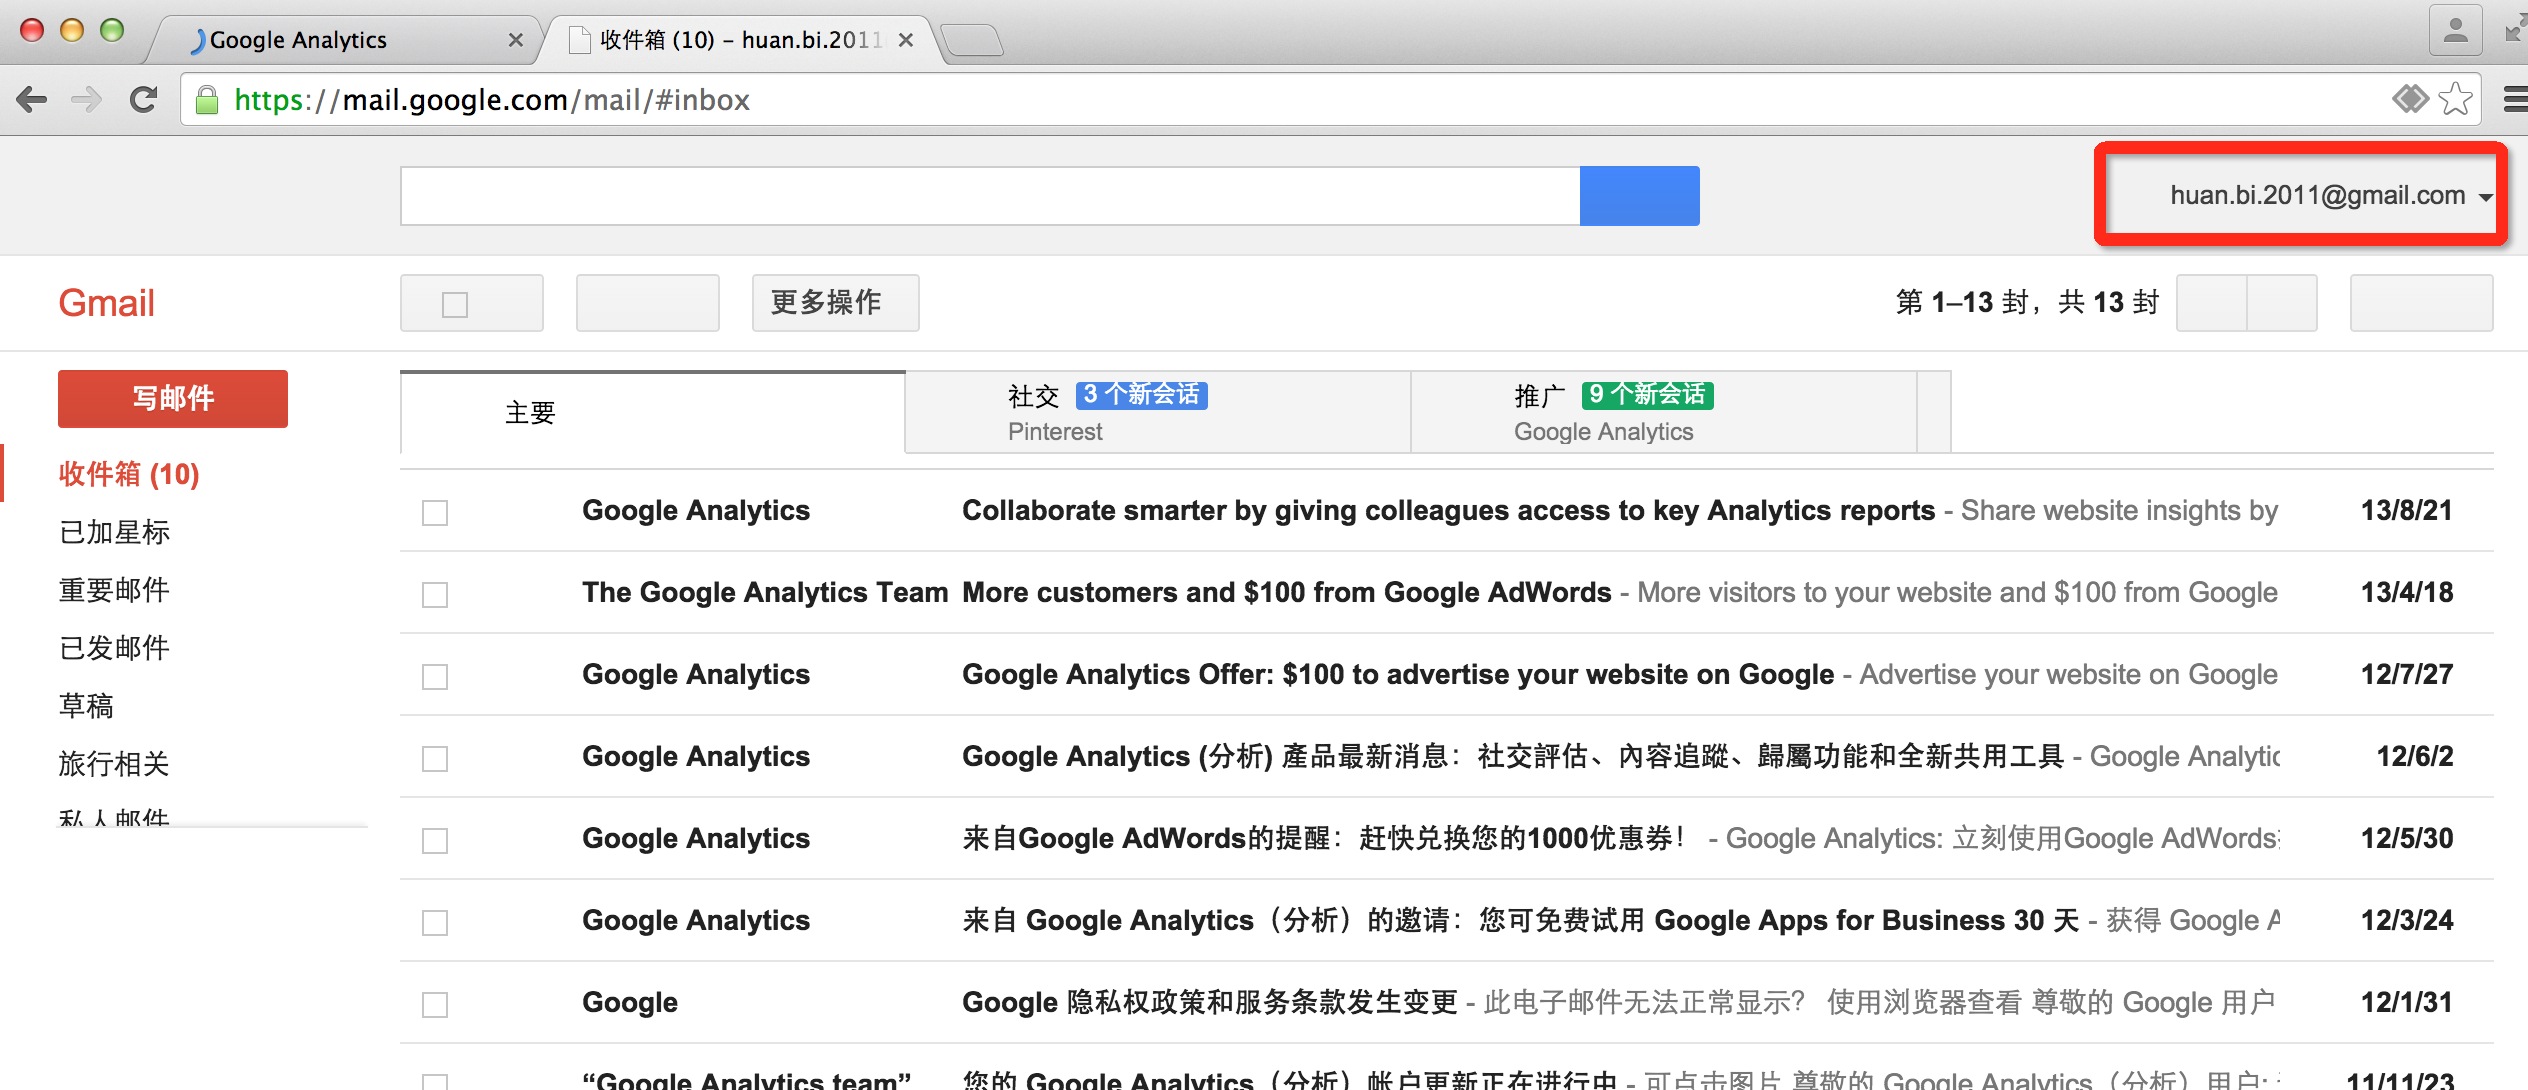Viewport: 2528px width, 1090px height.
Task: Switch to the 收件箱 (10) browser tab
Action: (x=740, y=40)
